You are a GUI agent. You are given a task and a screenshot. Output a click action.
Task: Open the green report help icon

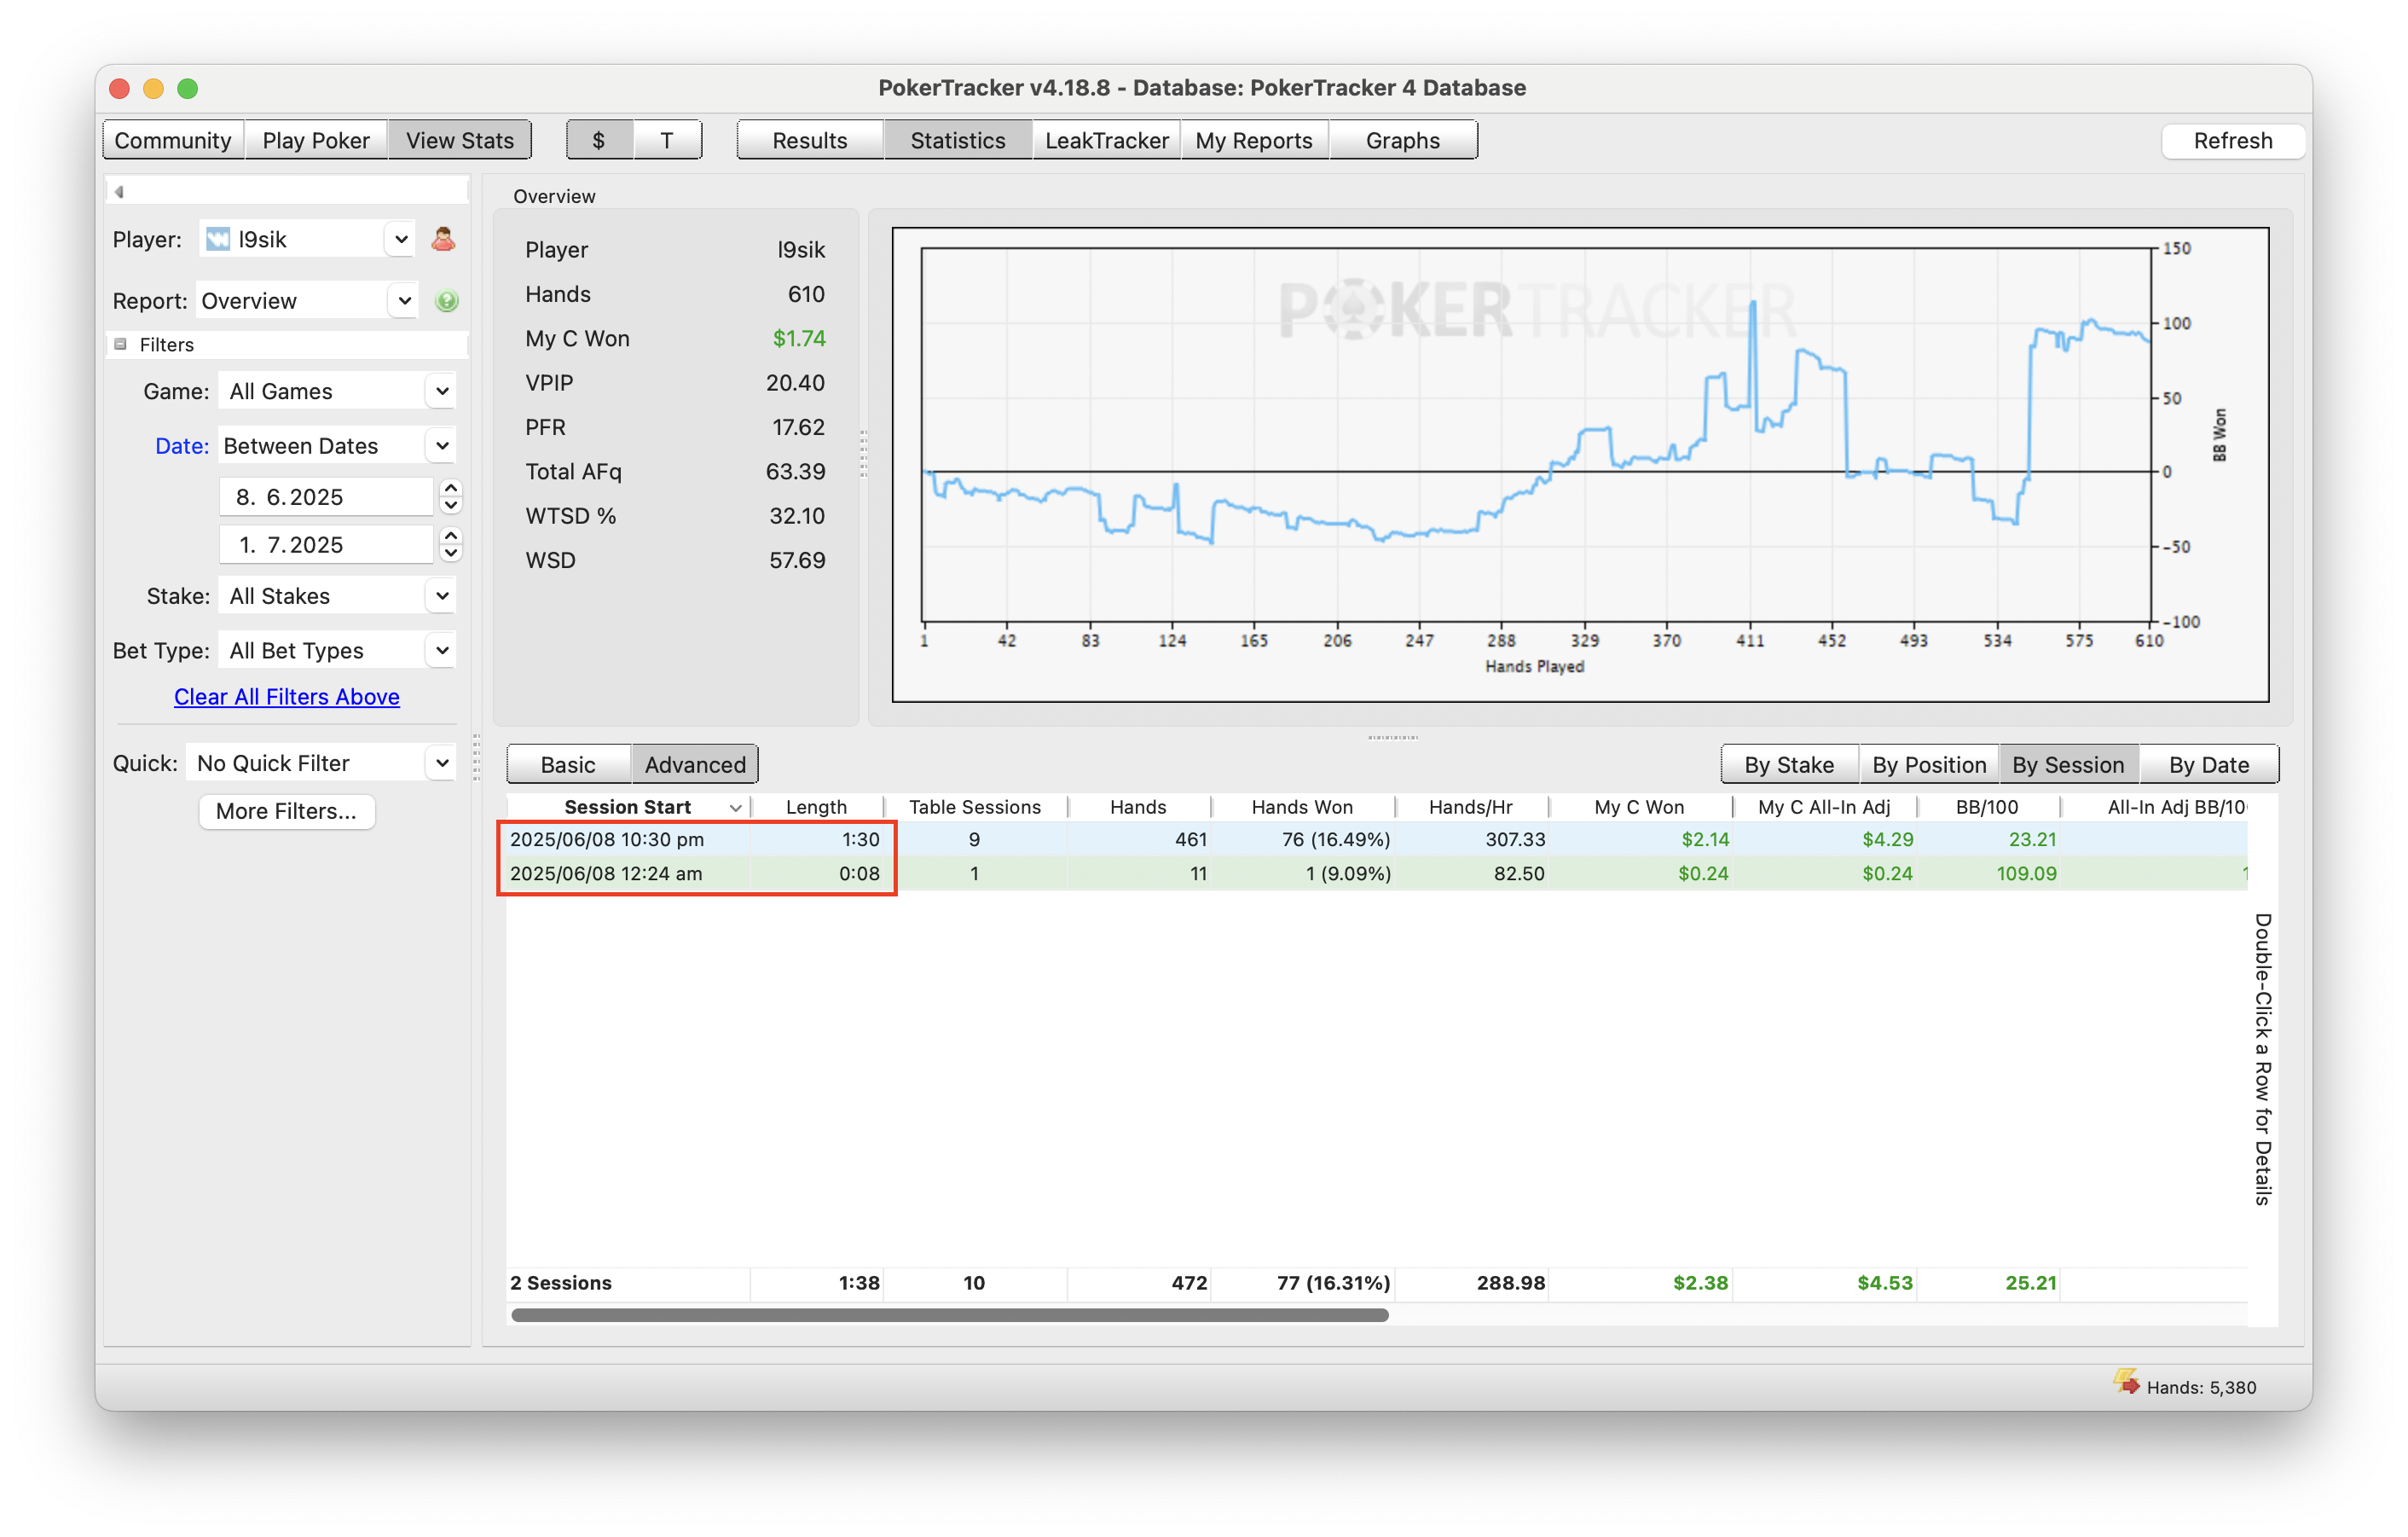click(x=447, y=301)
